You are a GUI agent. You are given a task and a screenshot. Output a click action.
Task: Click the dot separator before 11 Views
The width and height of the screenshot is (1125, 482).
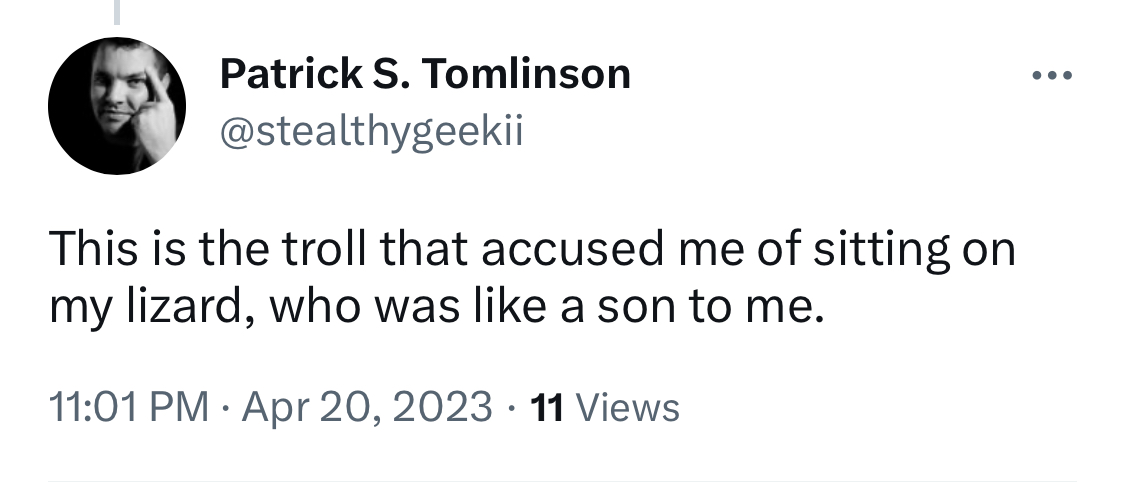pos(512,408)
